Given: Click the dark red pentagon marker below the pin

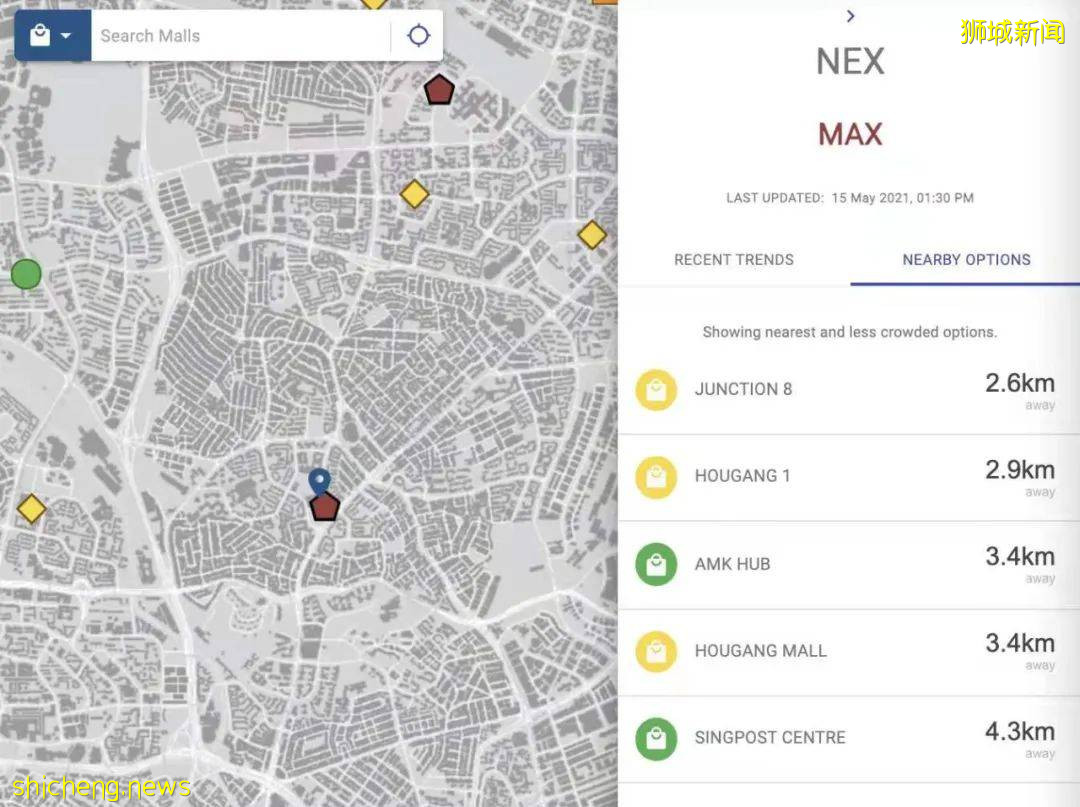Looking at the screenshot, I should (x=324, y=507).
